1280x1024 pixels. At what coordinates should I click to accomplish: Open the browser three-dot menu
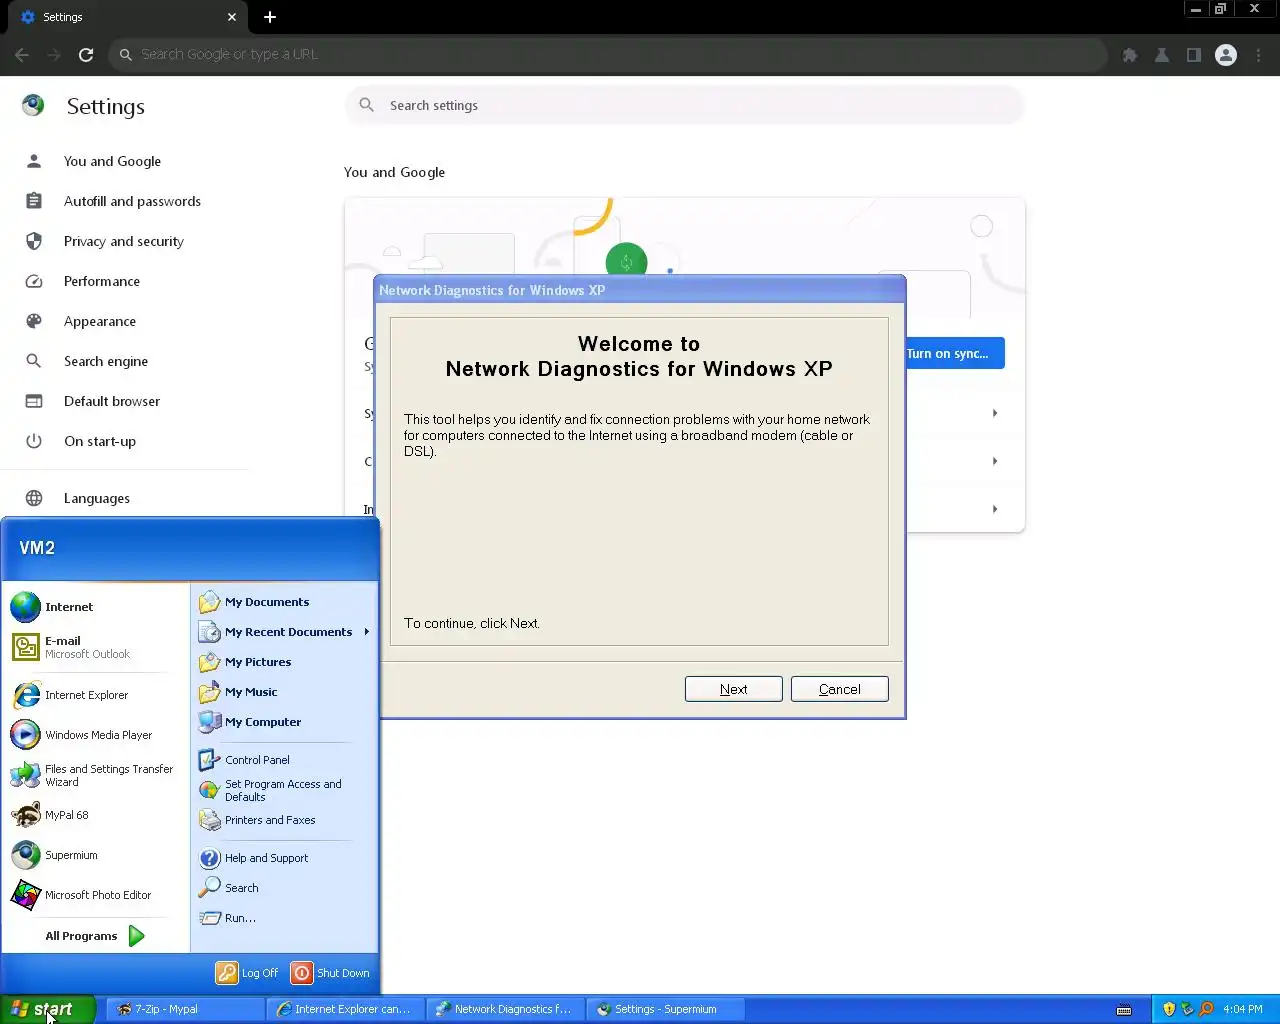pyautogui.click(x=1259, y=55)
